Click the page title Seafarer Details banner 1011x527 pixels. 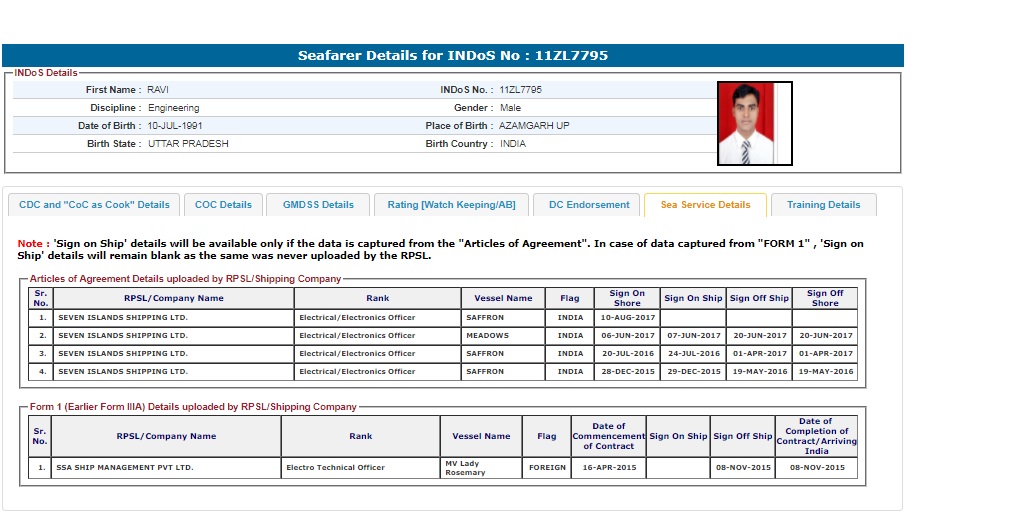[452, 56]
